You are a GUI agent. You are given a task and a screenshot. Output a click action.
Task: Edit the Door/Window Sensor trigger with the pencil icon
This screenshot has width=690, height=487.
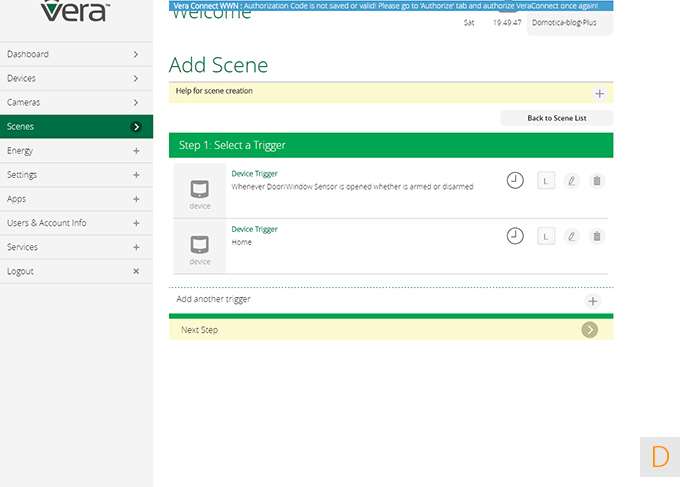(571, 181)
